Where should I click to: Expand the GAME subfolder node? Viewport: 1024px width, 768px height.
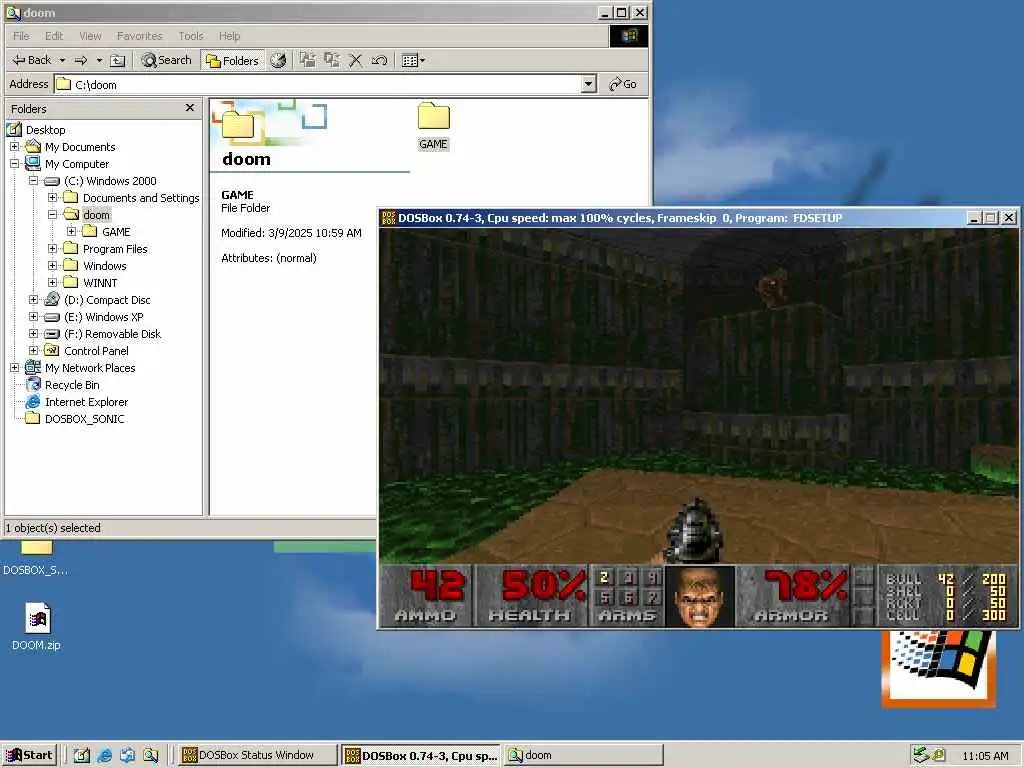(71, 232)
